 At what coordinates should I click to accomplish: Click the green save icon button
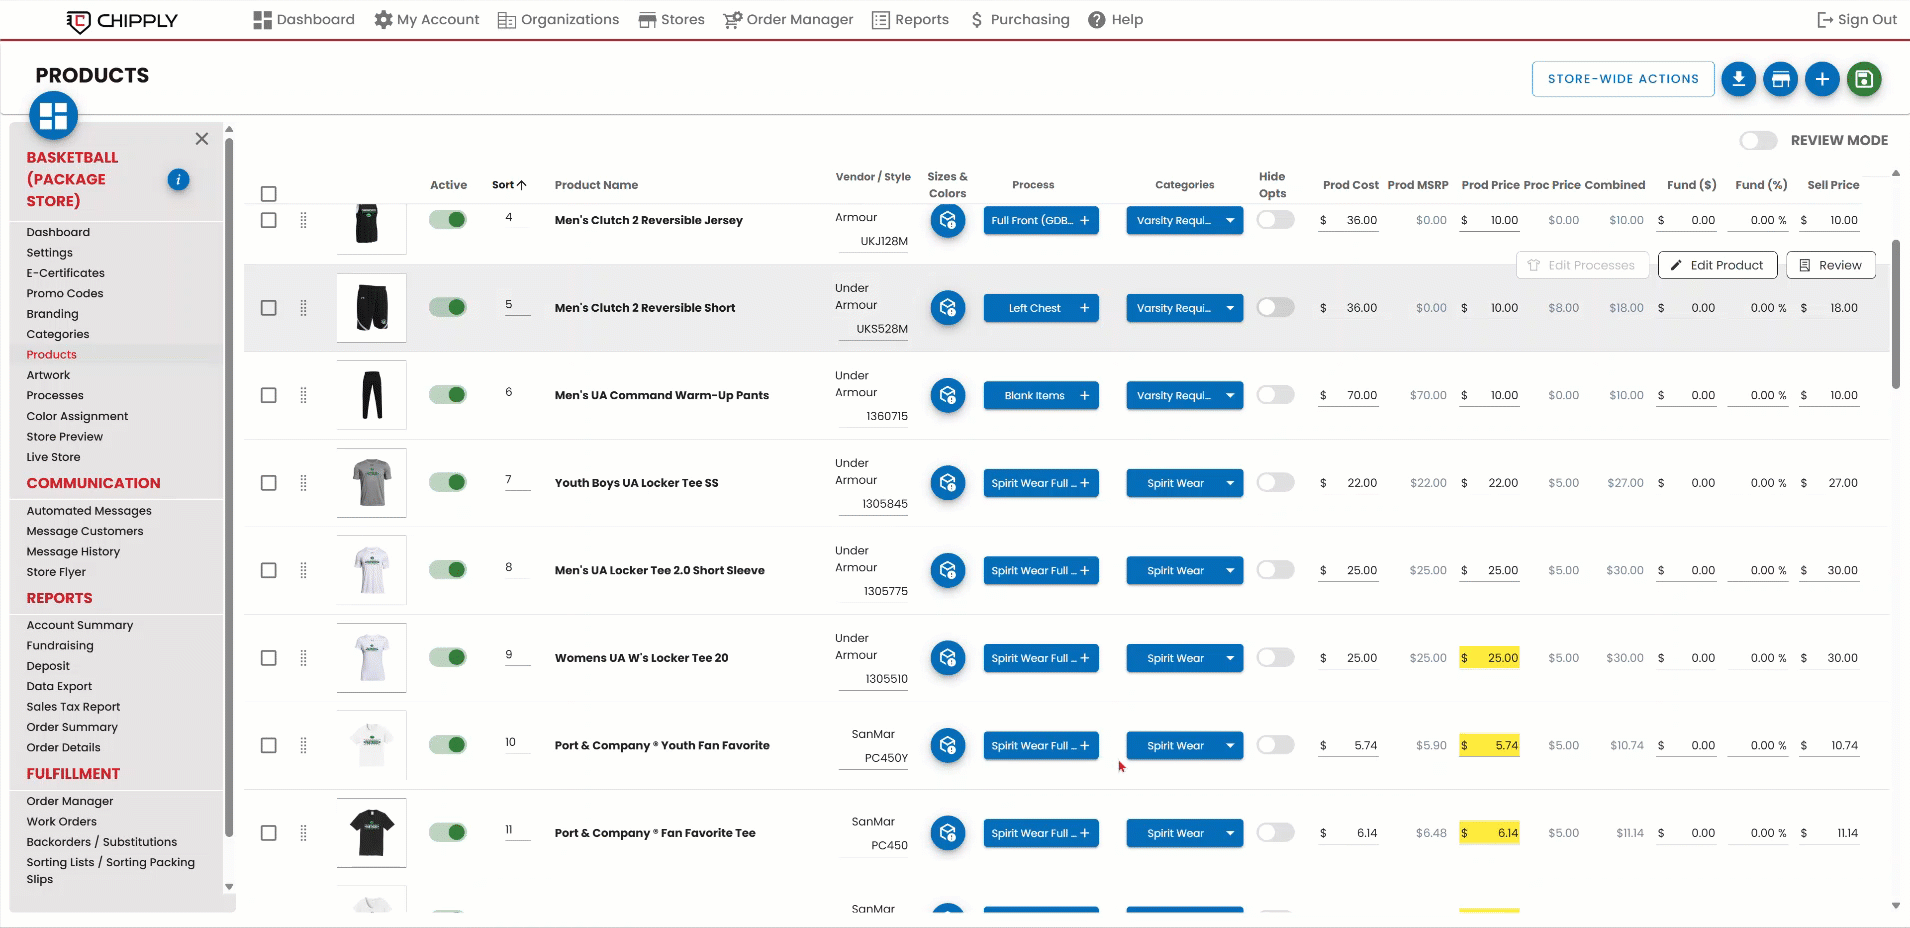[1864, 79]
